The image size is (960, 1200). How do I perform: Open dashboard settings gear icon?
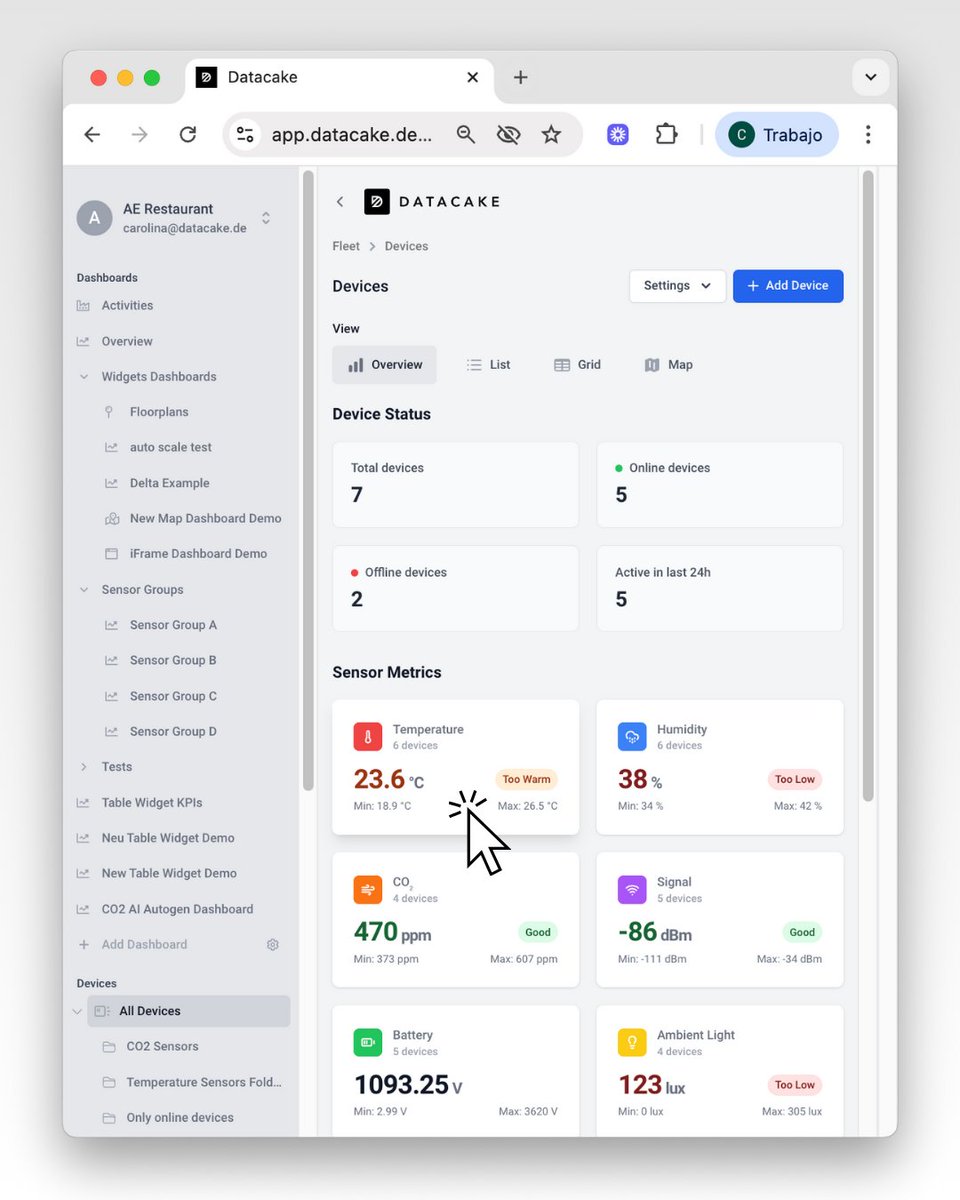click(272, 944)
